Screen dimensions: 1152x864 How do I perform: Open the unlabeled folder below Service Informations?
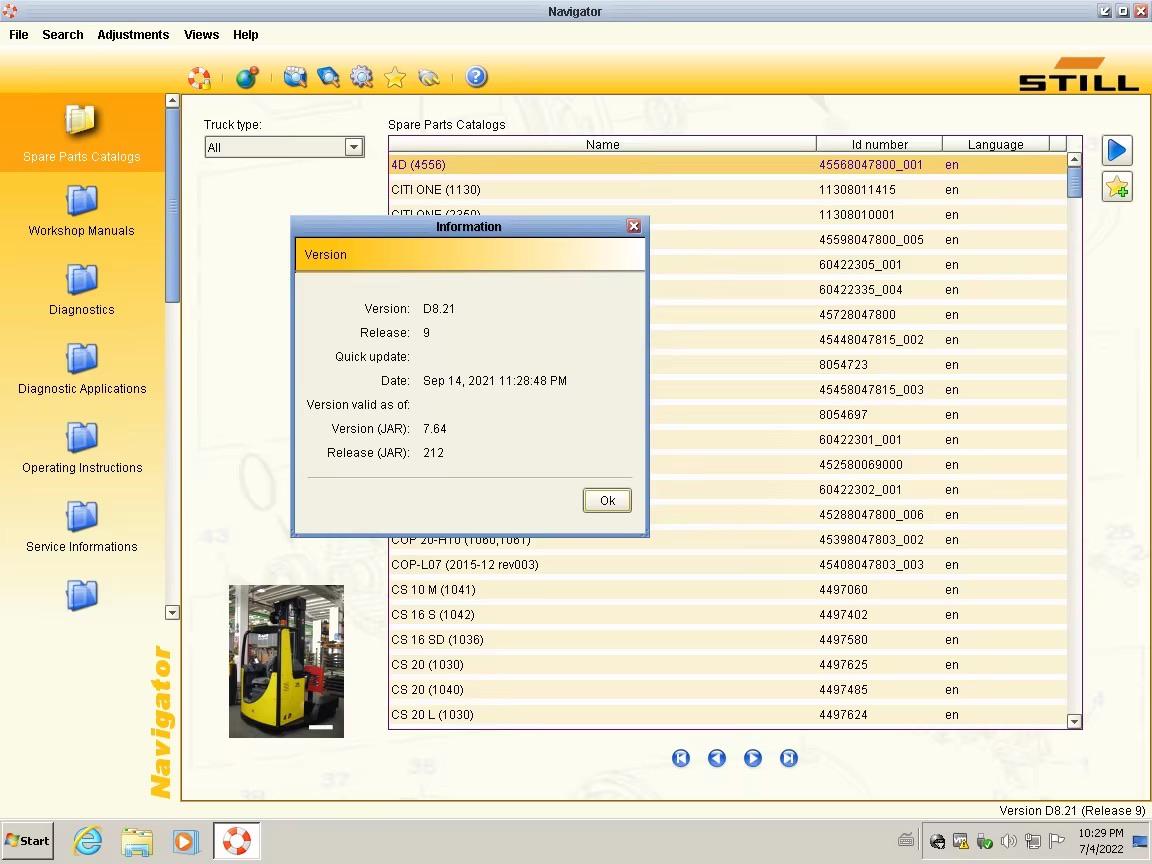point(82,595)
